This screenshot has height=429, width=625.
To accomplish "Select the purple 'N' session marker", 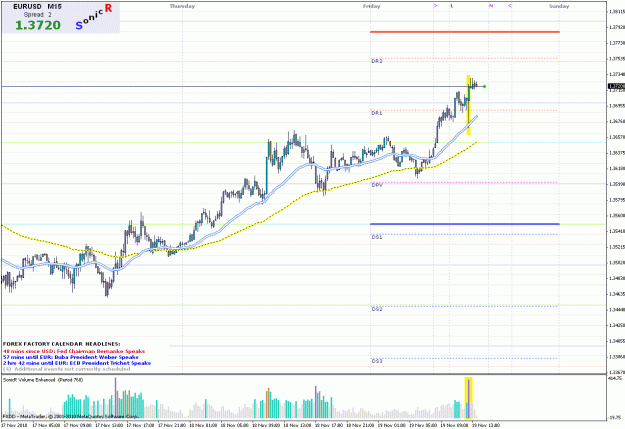I will pos(491,6).
